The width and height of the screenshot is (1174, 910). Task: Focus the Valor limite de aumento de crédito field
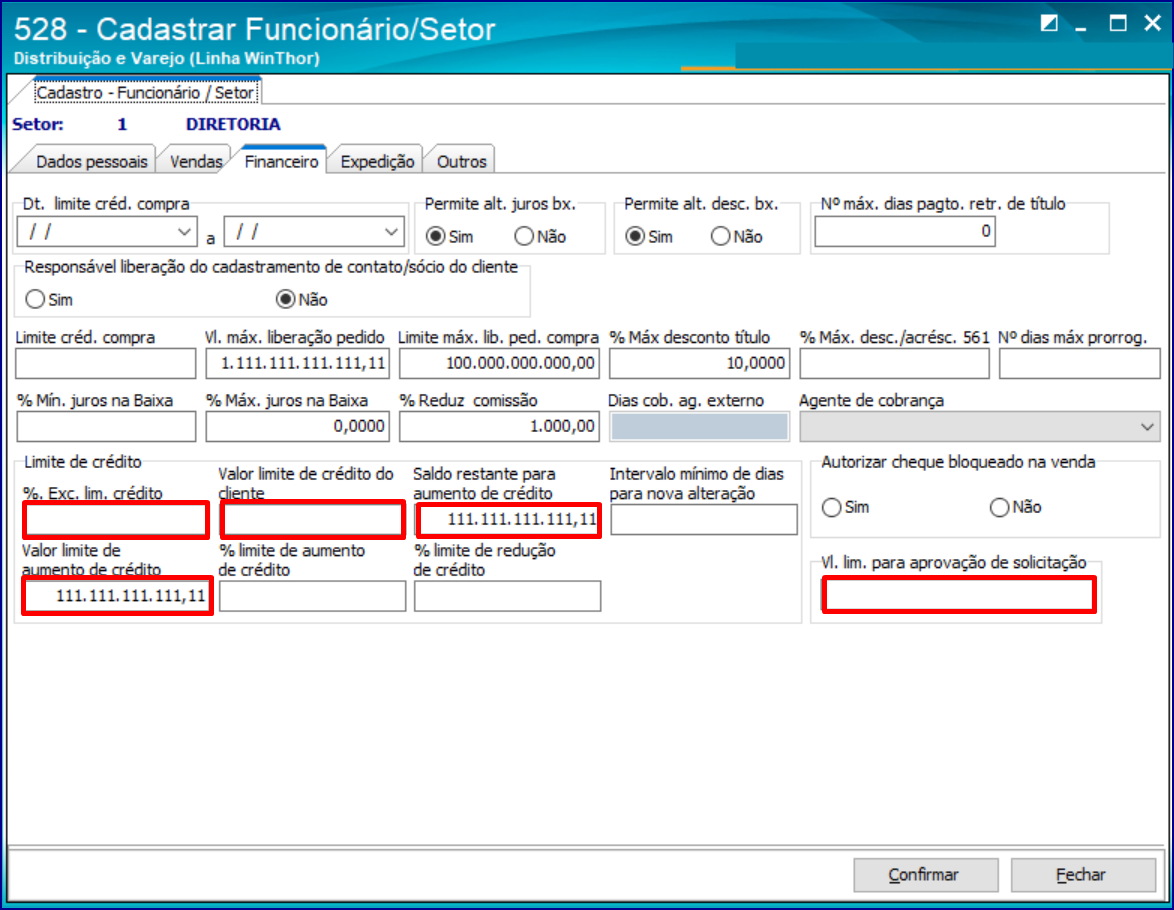118,596
